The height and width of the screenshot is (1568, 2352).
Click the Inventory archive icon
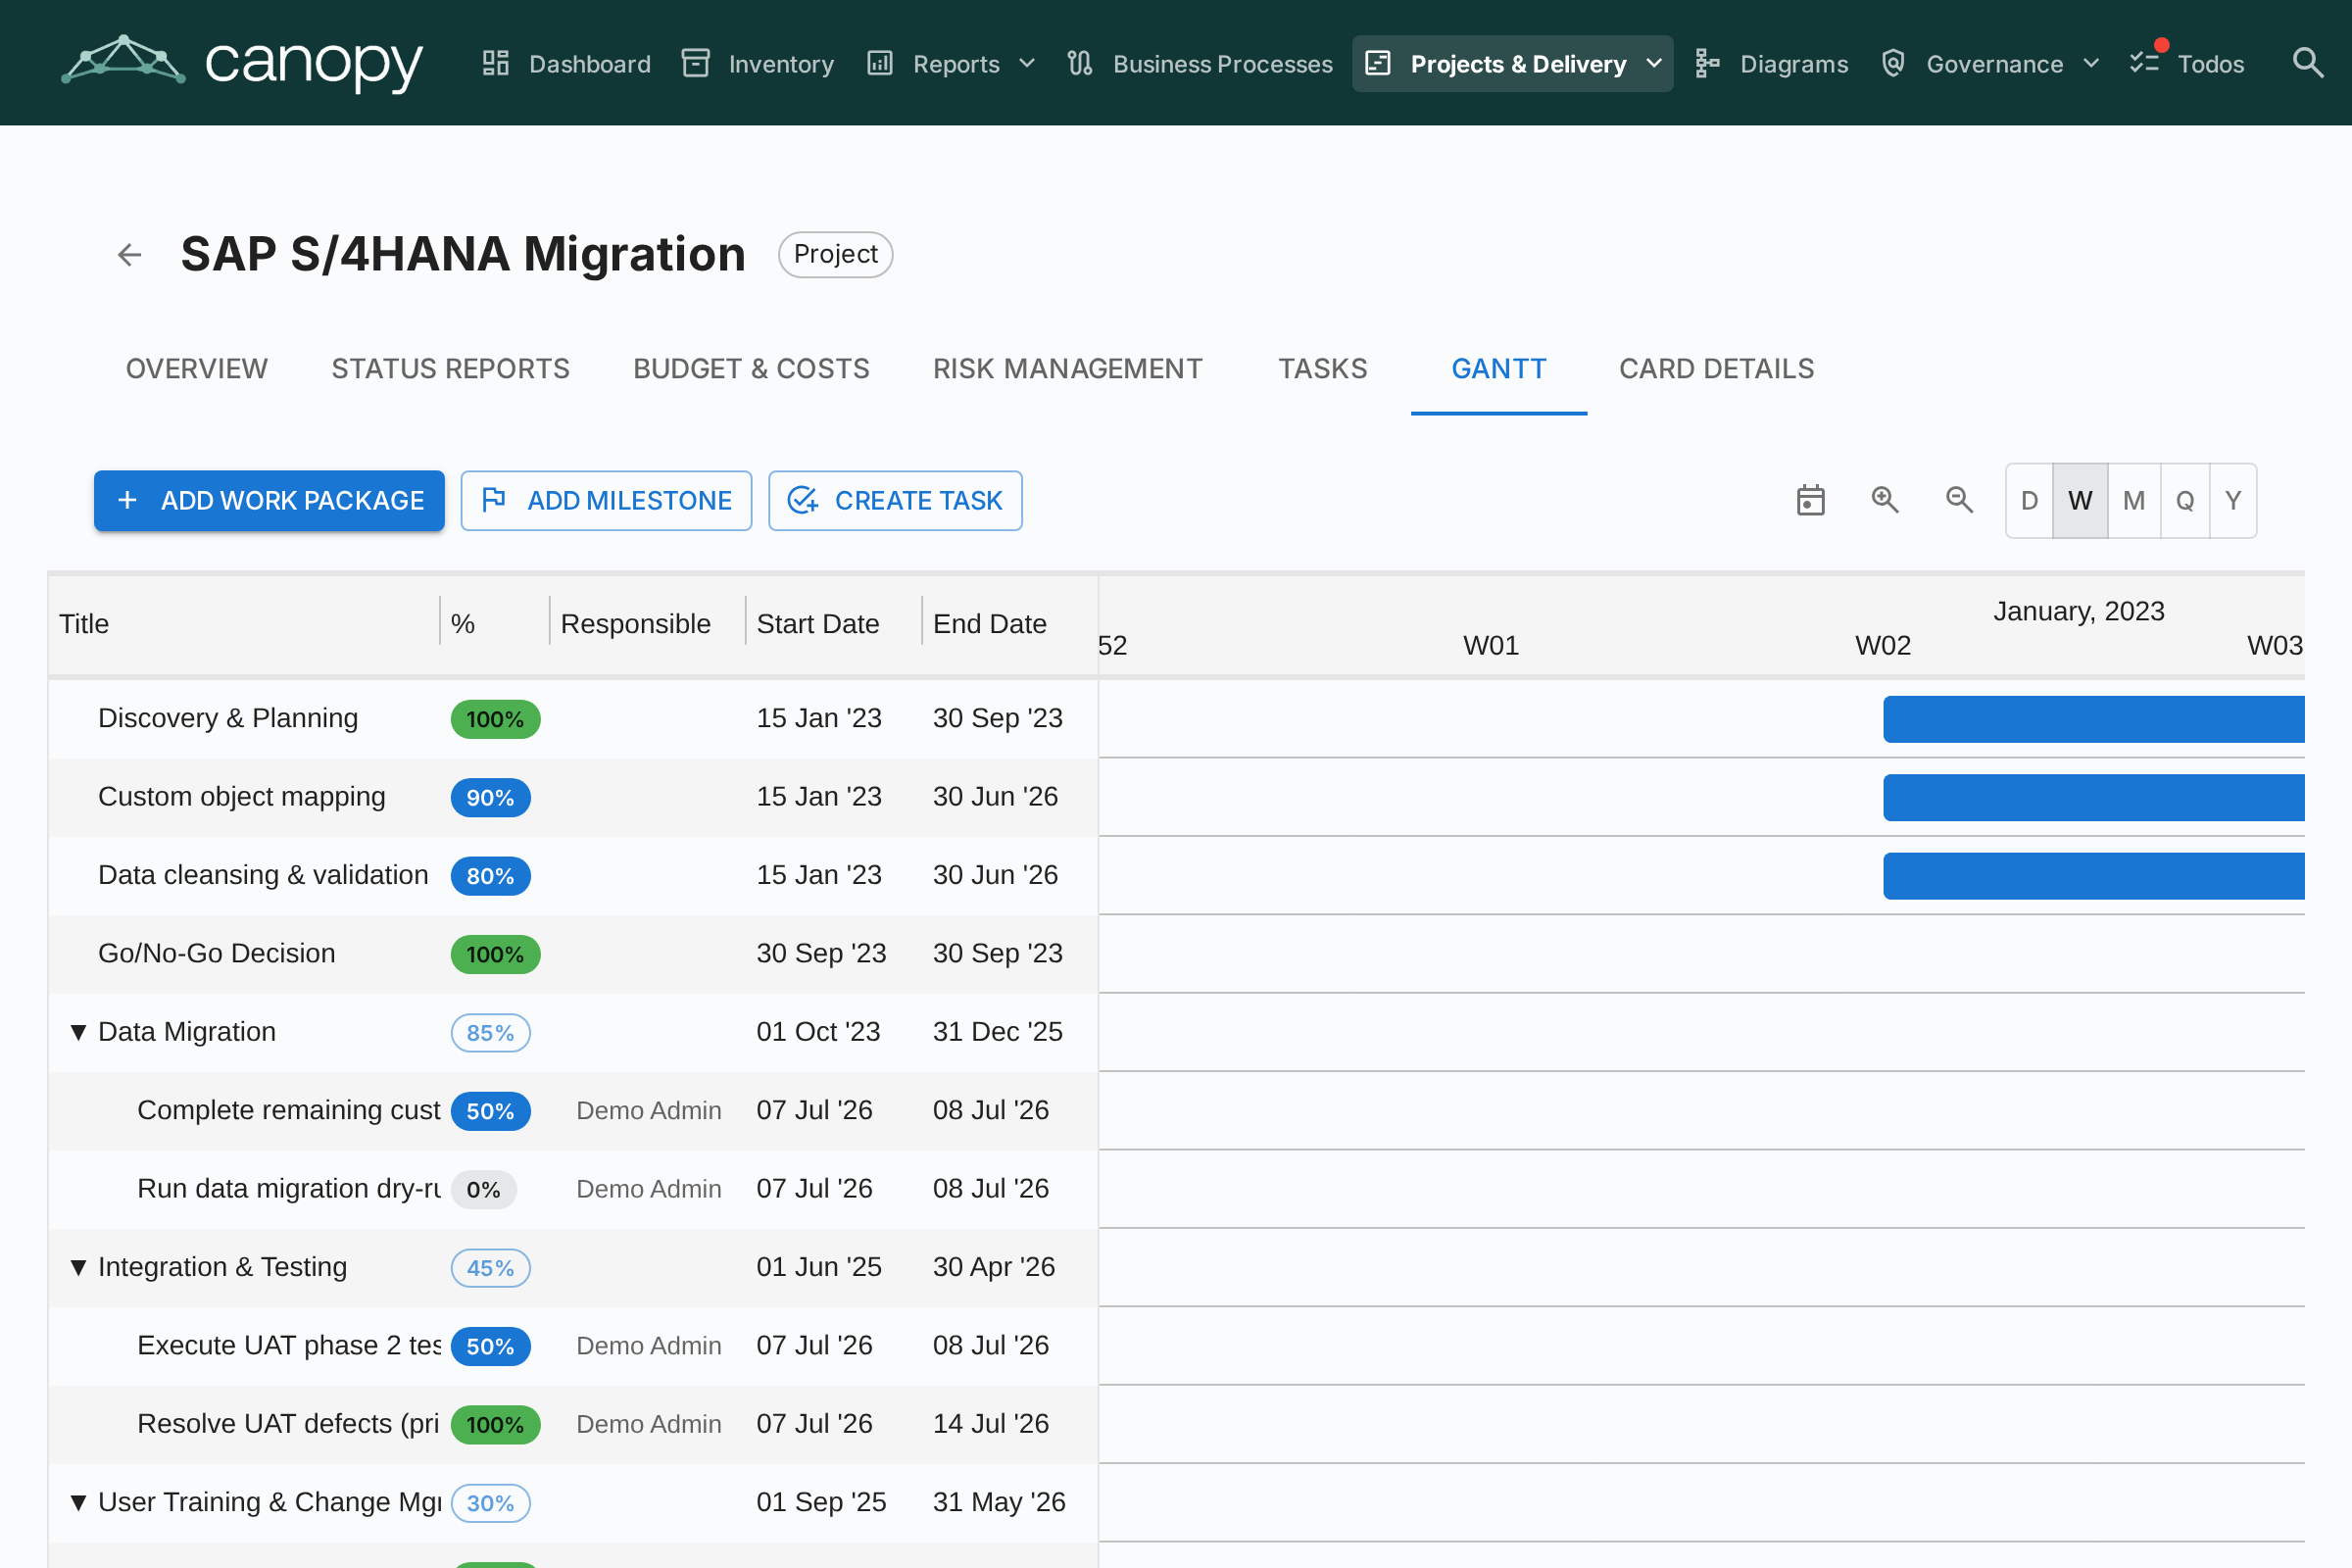tap(696, 63)
